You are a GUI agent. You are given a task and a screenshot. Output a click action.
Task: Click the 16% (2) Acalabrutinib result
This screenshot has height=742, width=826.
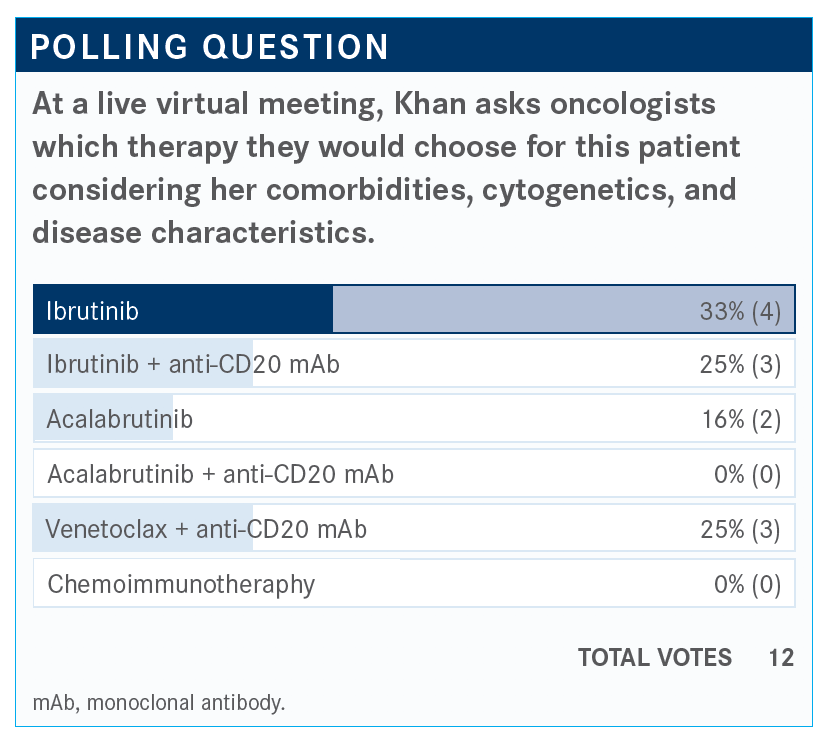click(741, 420)
